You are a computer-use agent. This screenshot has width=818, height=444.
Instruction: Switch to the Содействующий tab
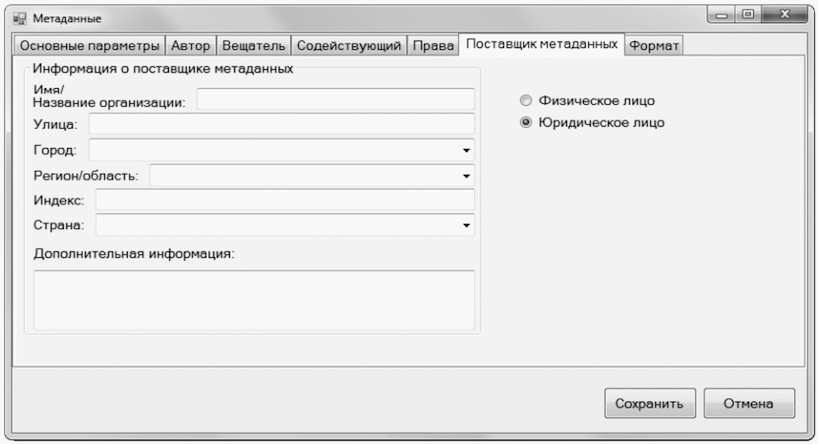pyautogui.click(x=350, y=46)
